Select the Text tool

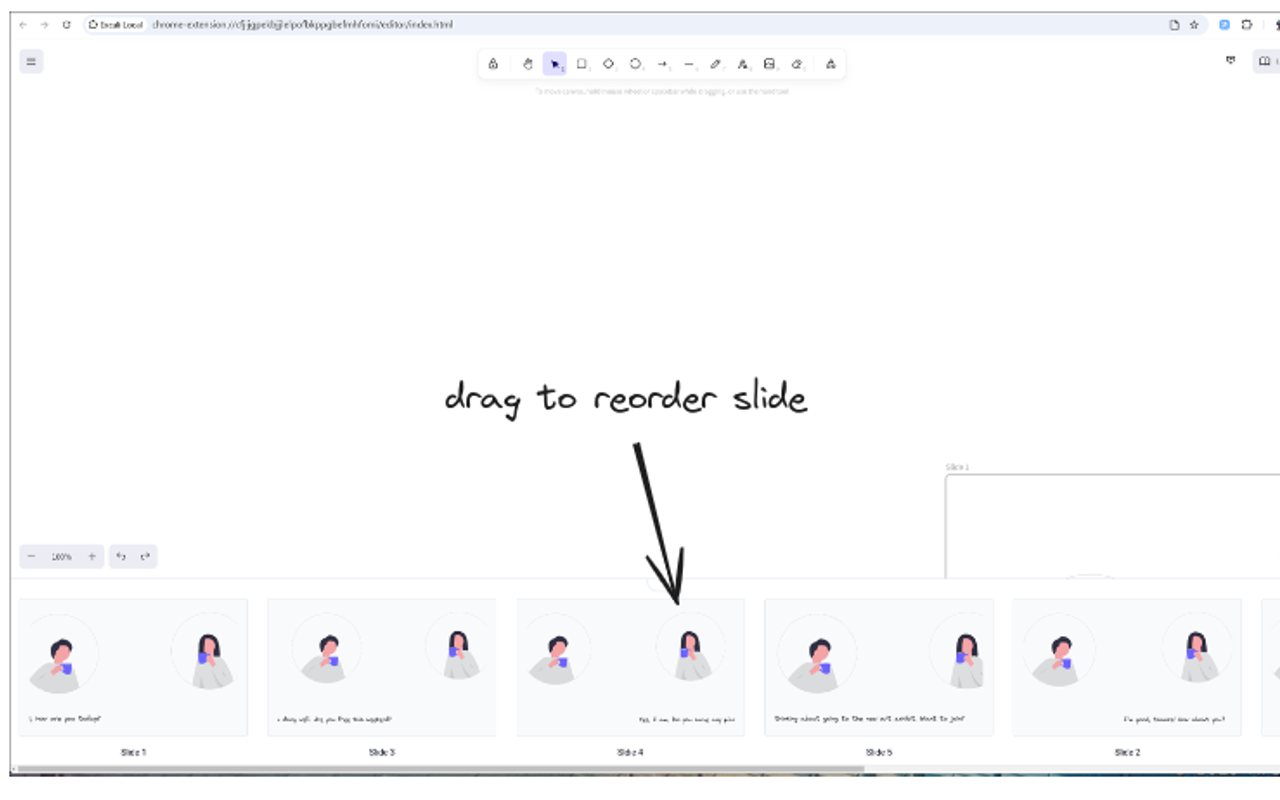coord(743,64)
